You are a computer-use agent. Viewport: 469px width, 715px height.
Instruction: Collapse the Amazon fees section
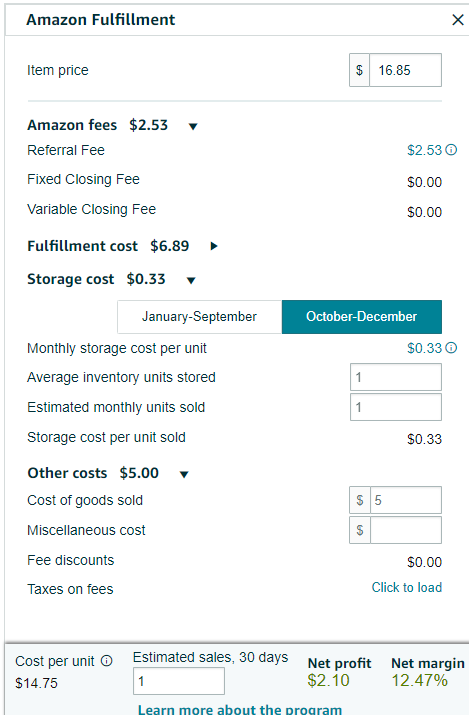pos(193,126)
